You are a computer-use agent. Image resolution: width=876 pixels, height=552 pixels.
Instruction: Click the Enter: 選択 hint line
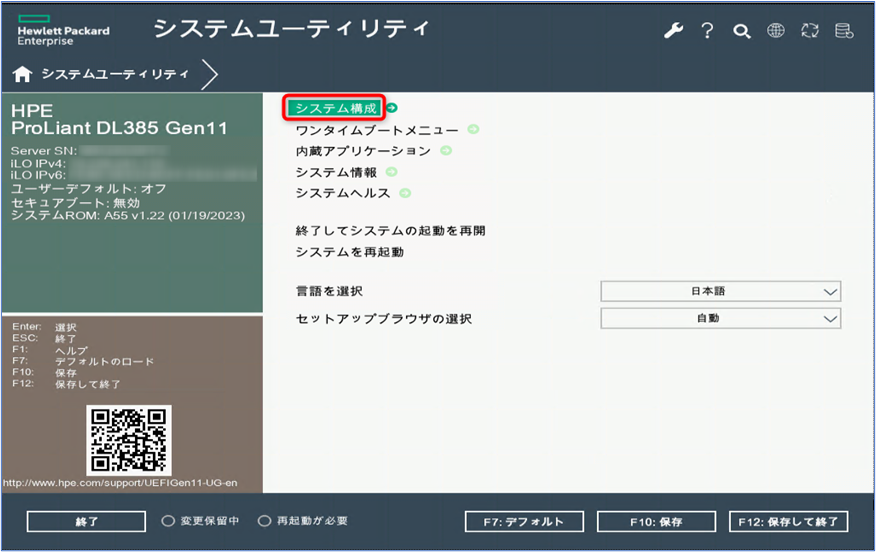click(x=45, y=327)
